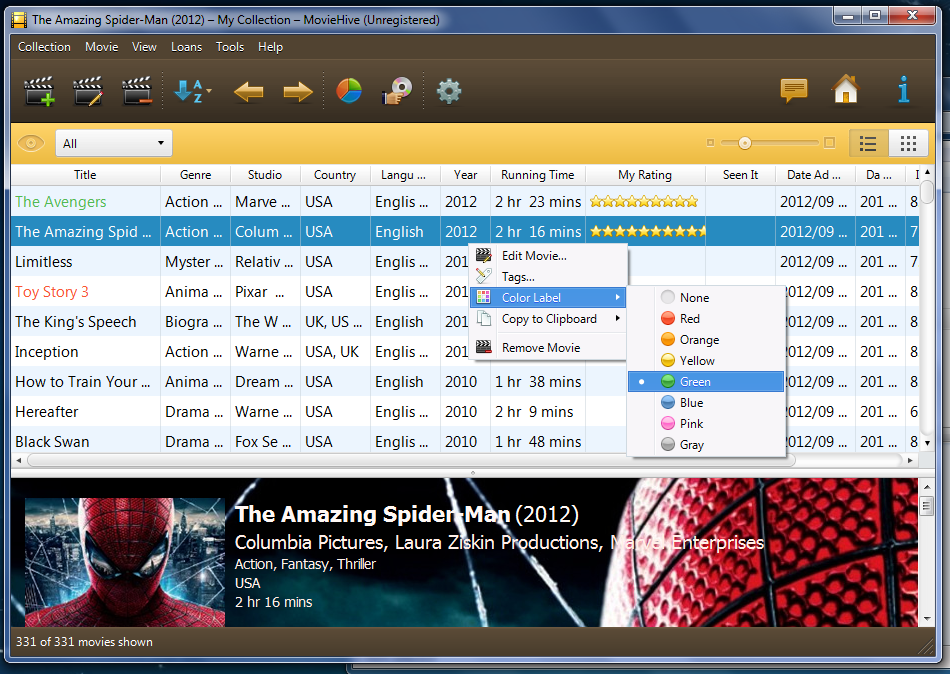Click the horizontal scrollbar right arrow
The width and height of the screenshot is (950, 674).
click(910, 461)
